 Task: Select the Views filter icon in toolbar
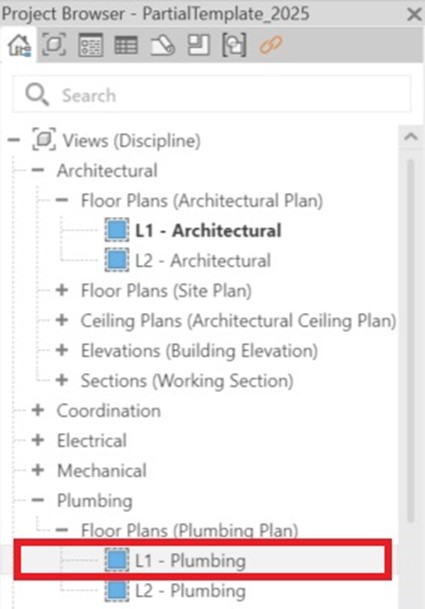click(54, 45)
